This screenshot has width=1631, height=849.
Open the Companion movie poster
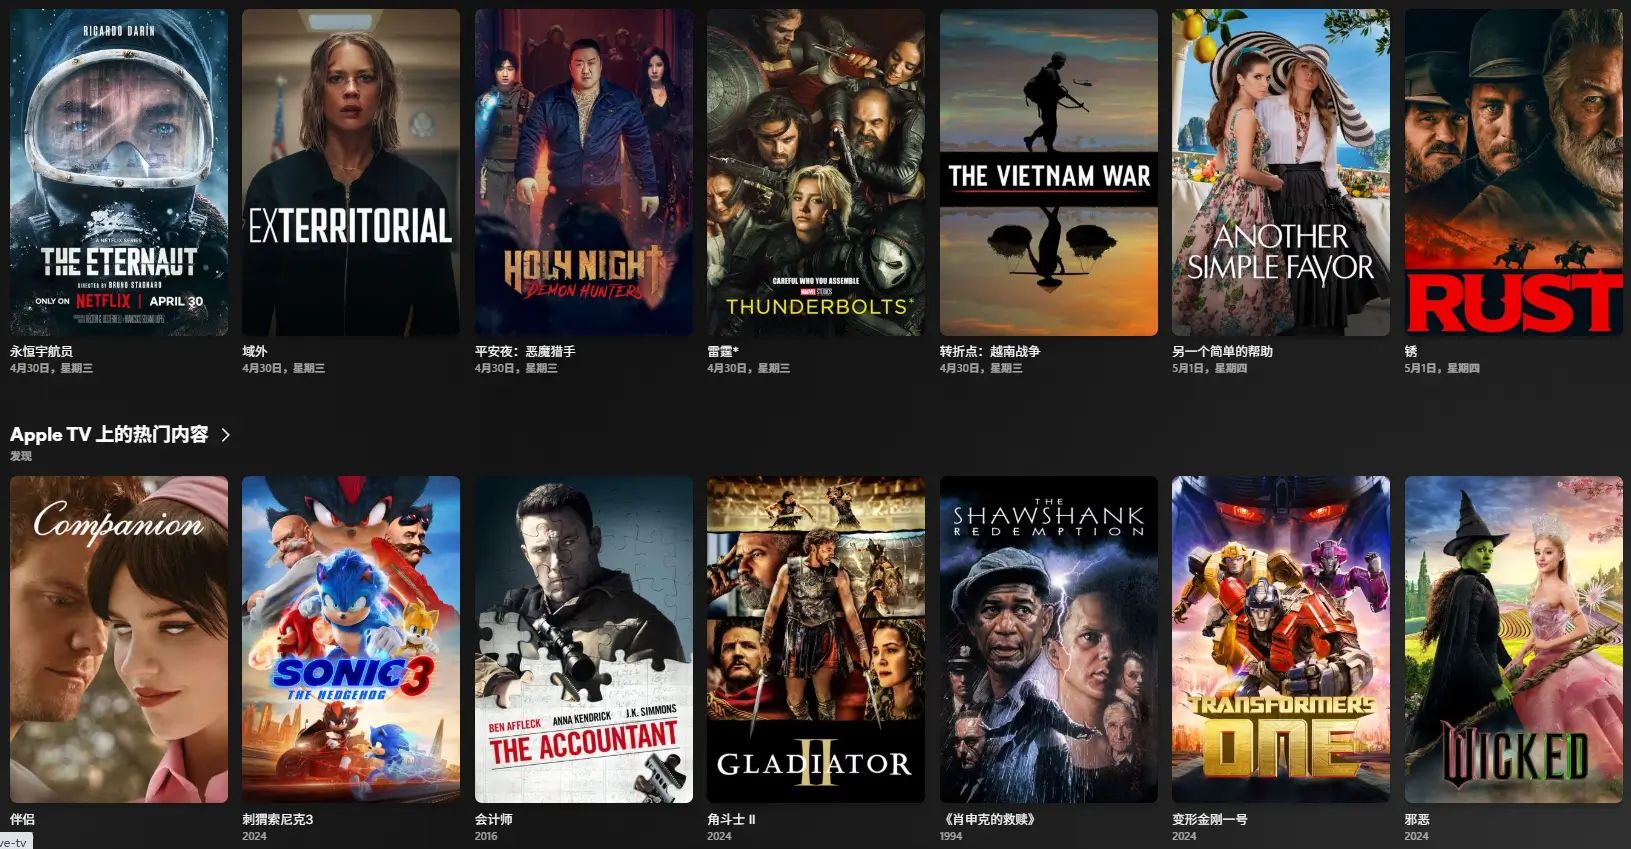tap(119, 639)
